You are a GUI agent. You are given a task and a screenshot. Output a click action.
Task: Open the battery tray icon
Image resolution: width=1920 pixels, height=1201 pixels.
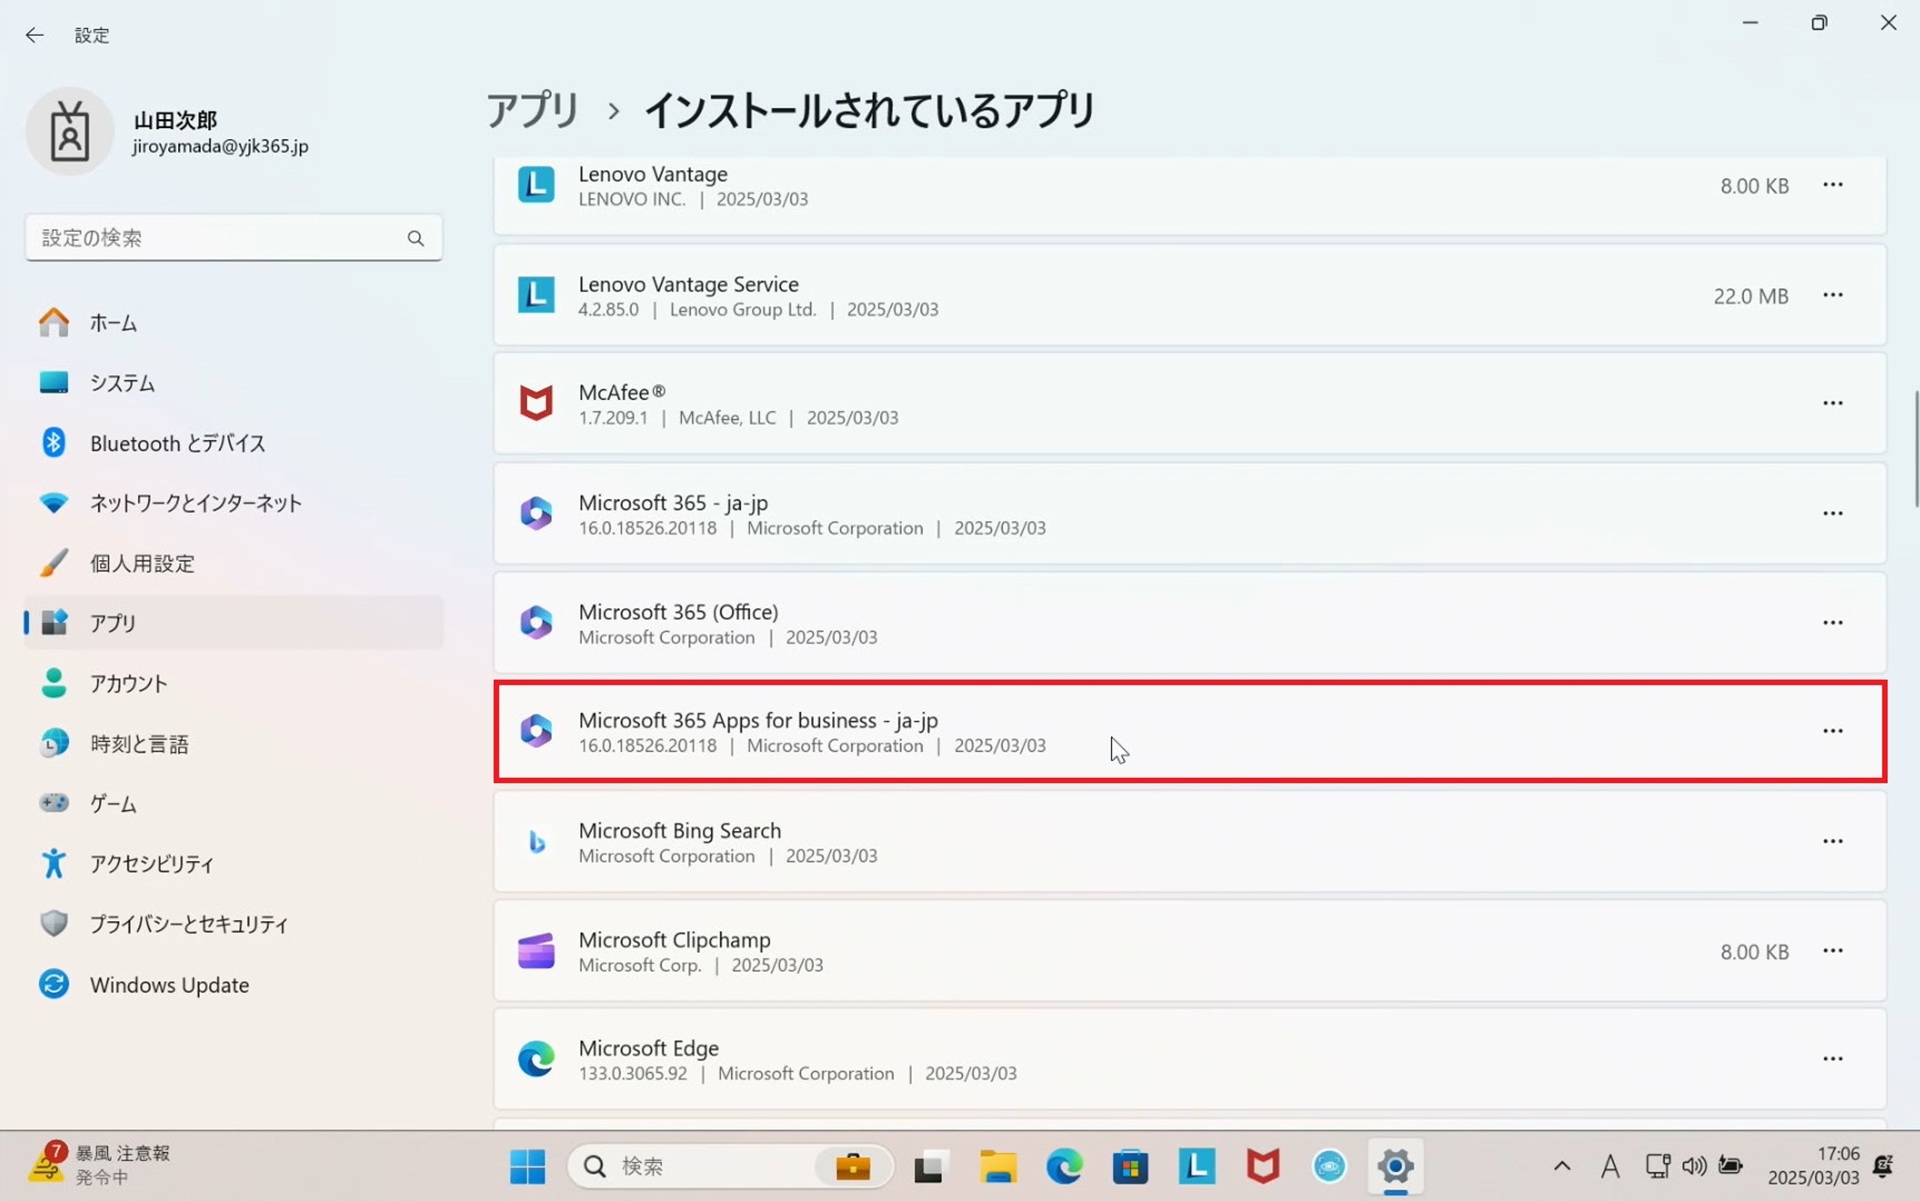[1730, 1166]
